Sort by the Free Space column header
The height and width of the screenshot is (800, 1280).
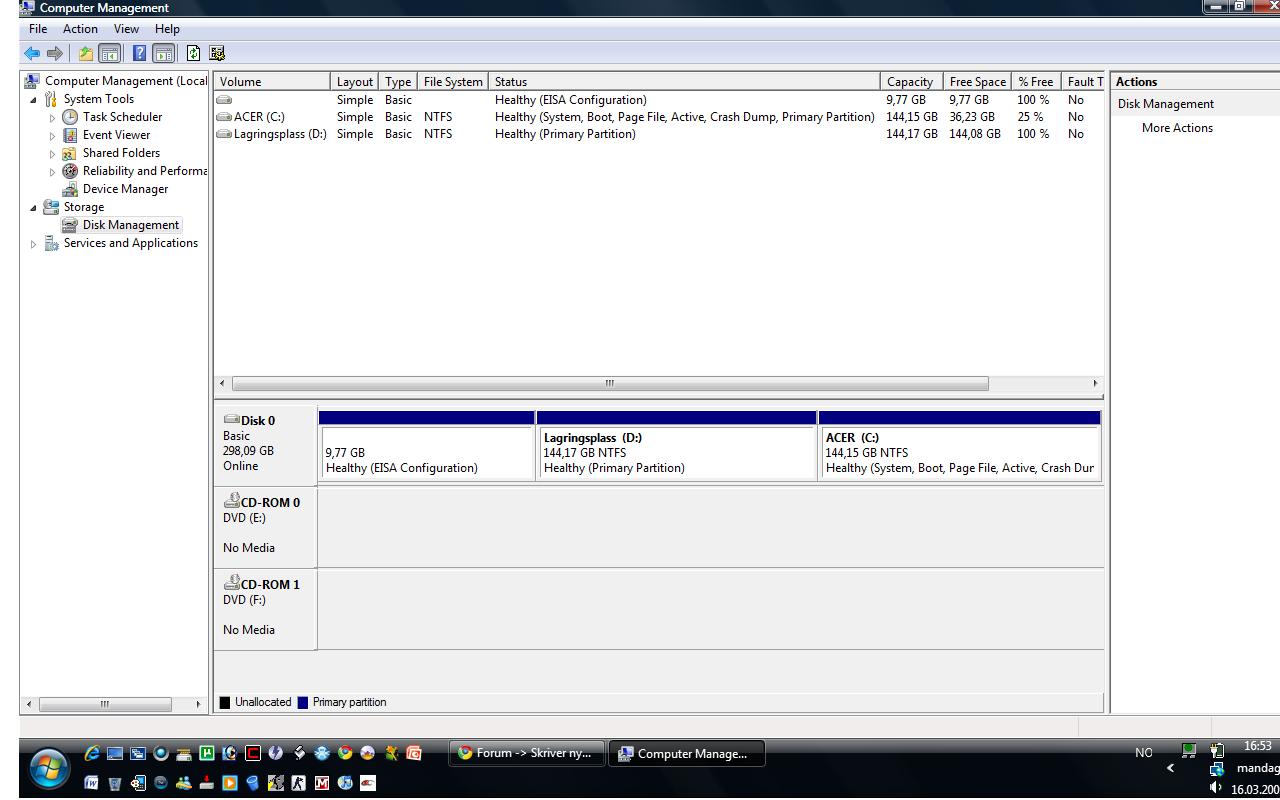[x=978, y=82]
